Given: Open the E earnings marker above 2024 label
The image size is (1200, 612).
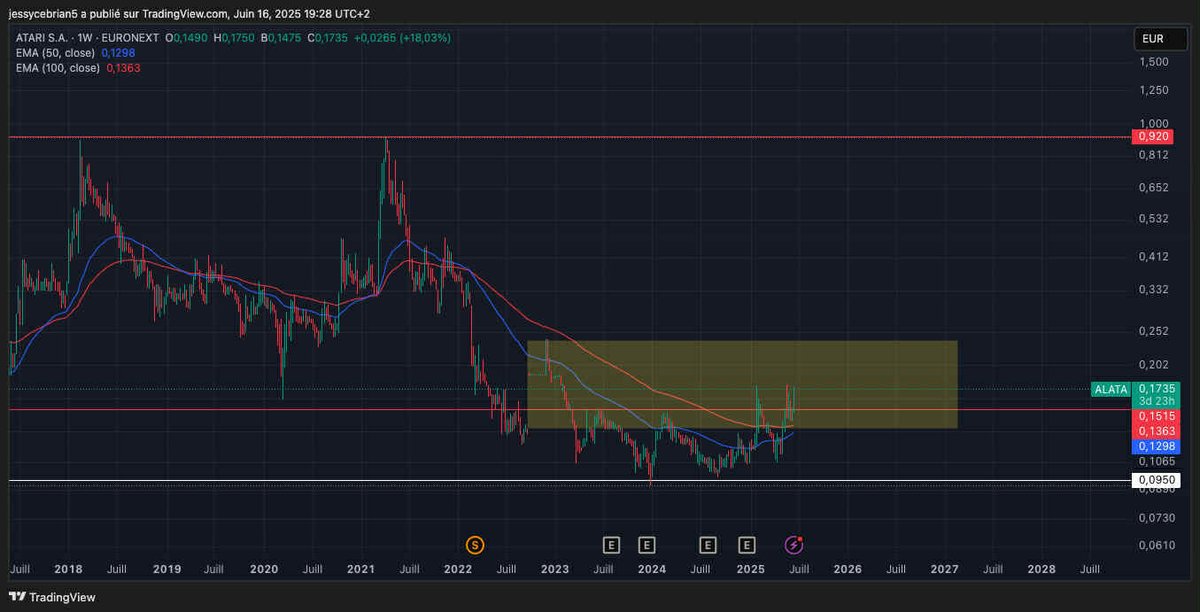Looking at the screenshot, I should point(647,545).
